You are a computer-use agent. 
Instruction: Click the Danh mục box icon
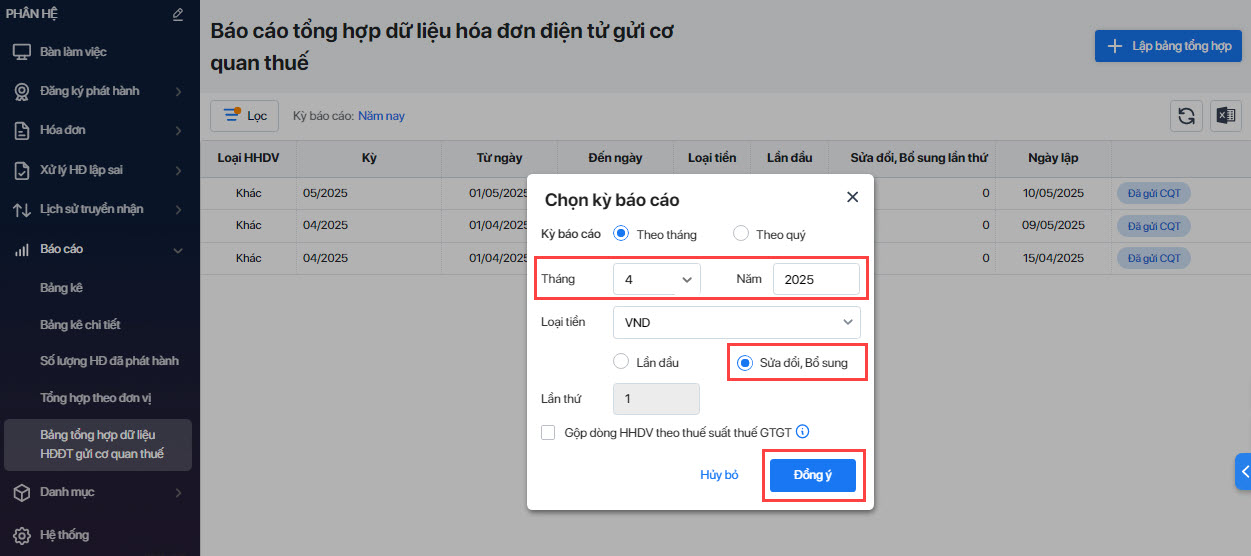(x=21, y=492)
